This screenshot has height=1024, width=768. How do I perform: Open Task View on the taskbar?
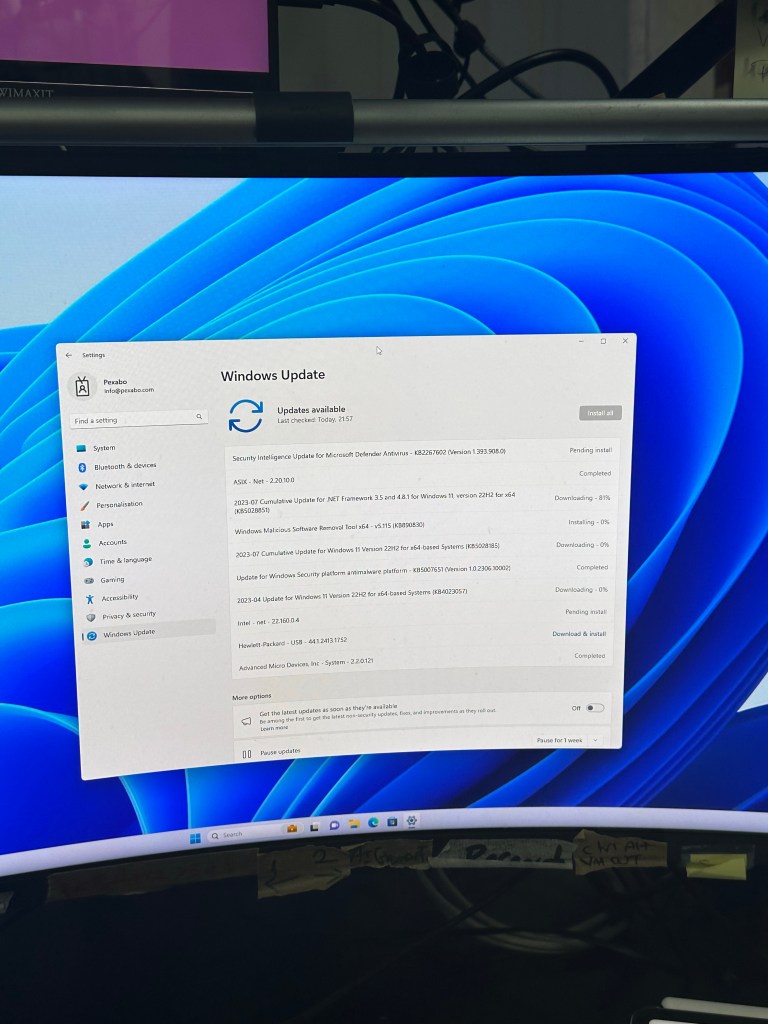(x=314, y=827)
